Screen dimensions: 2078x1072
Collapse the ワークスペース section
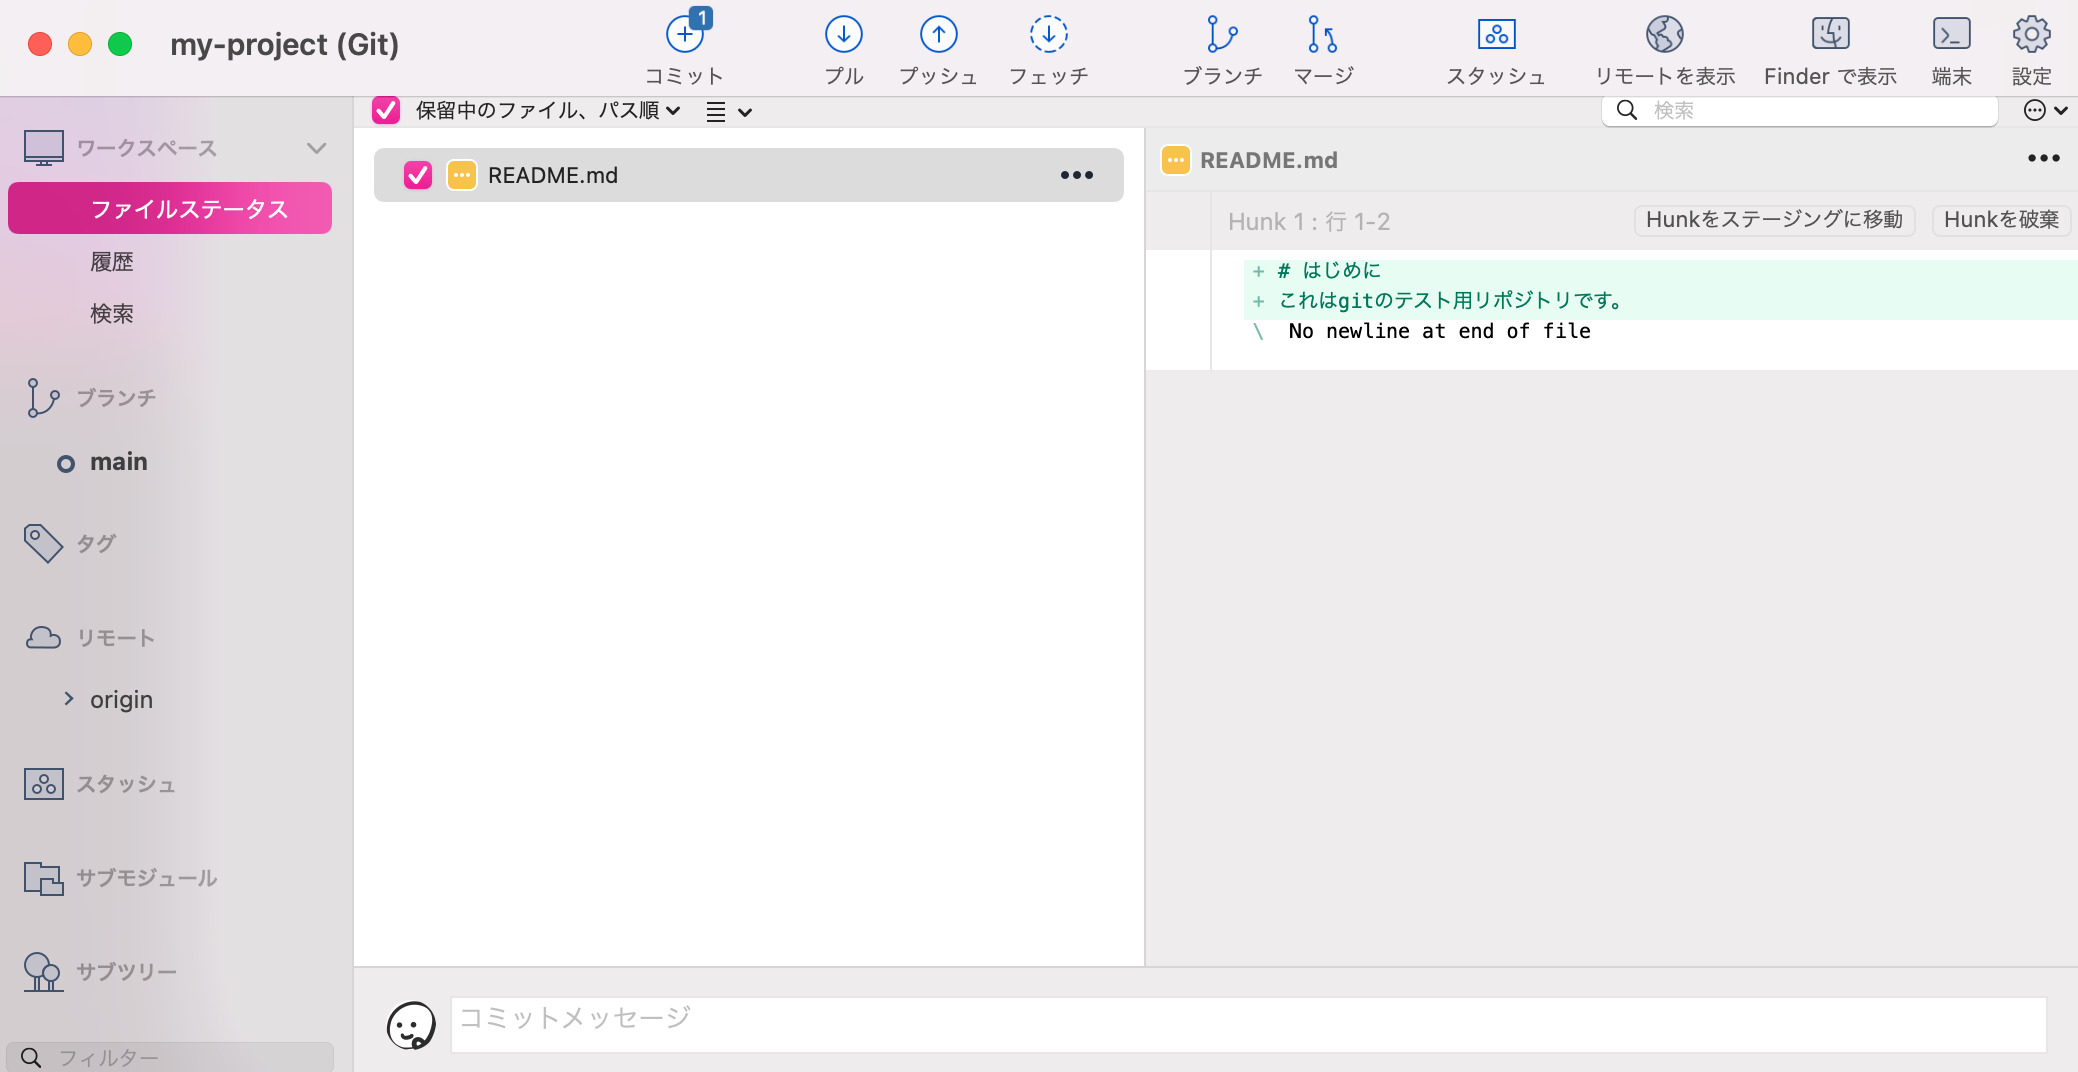pos(317,148)
